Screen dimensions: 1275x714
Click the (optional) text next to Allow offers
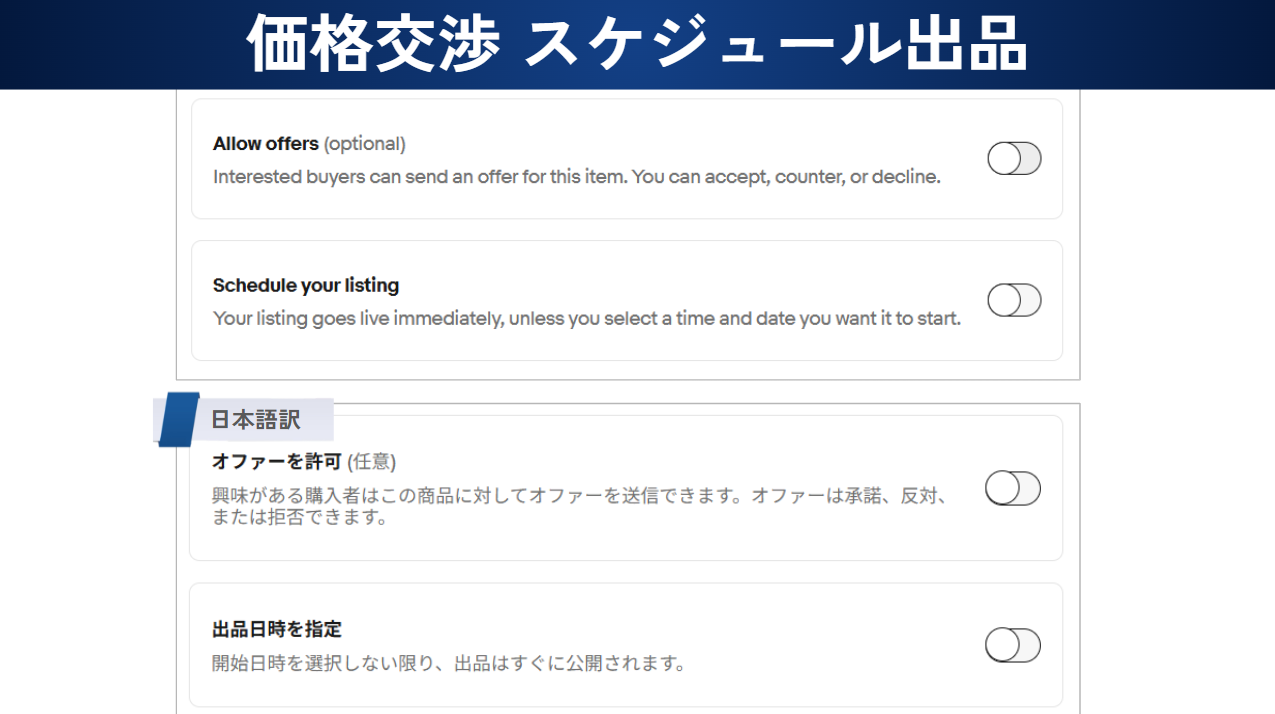coord(364,144)
